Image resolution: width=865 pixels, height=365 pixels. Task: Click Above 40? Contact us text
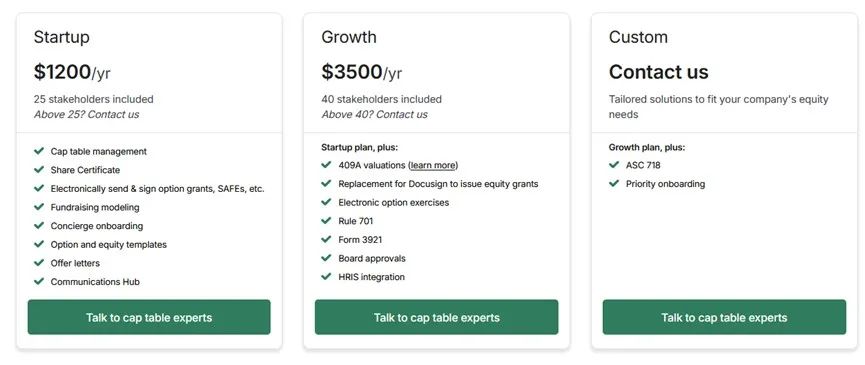(x=374, y=115)
